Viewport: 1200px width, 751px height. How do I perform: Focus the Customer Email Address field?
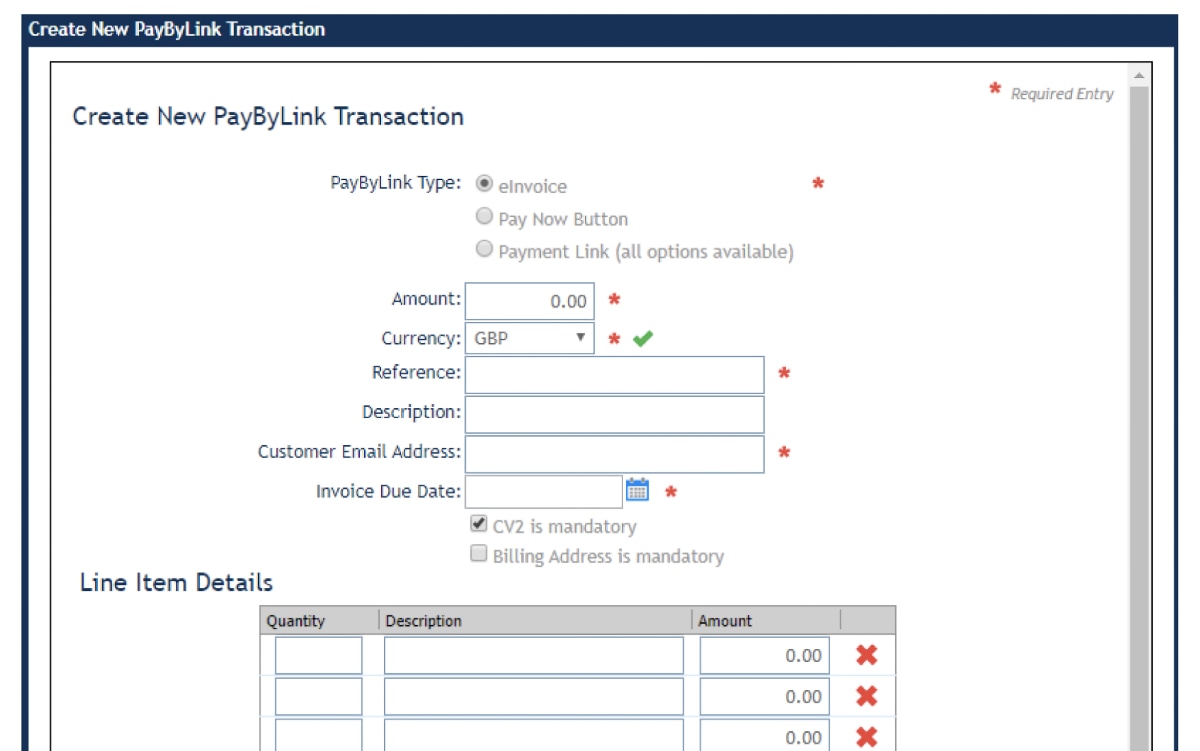click(x=614, y=453)
